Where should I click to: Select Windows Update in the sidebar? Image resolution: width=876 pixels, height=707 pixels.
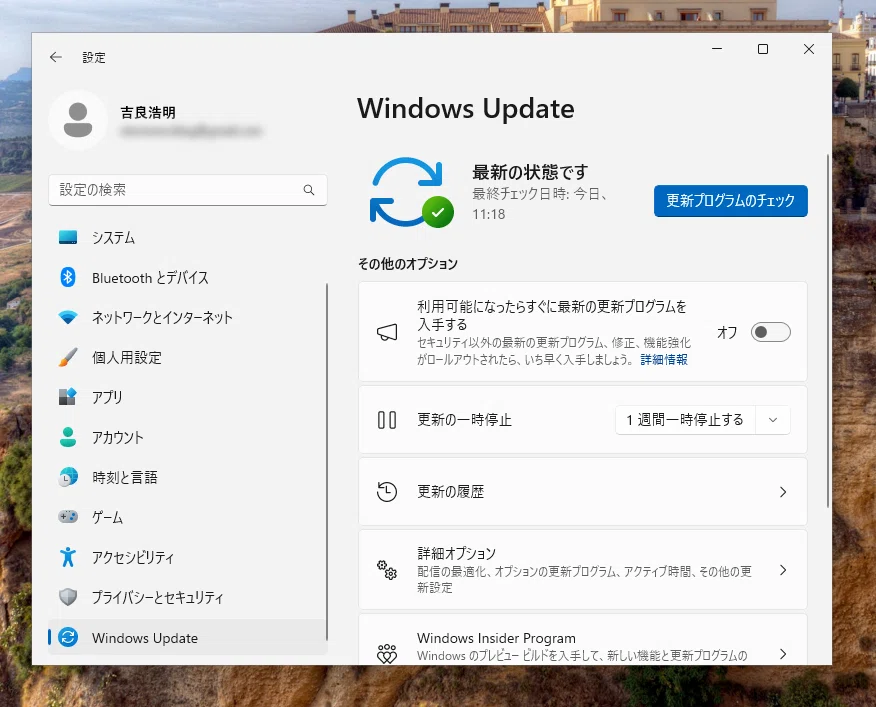point(187,637)
